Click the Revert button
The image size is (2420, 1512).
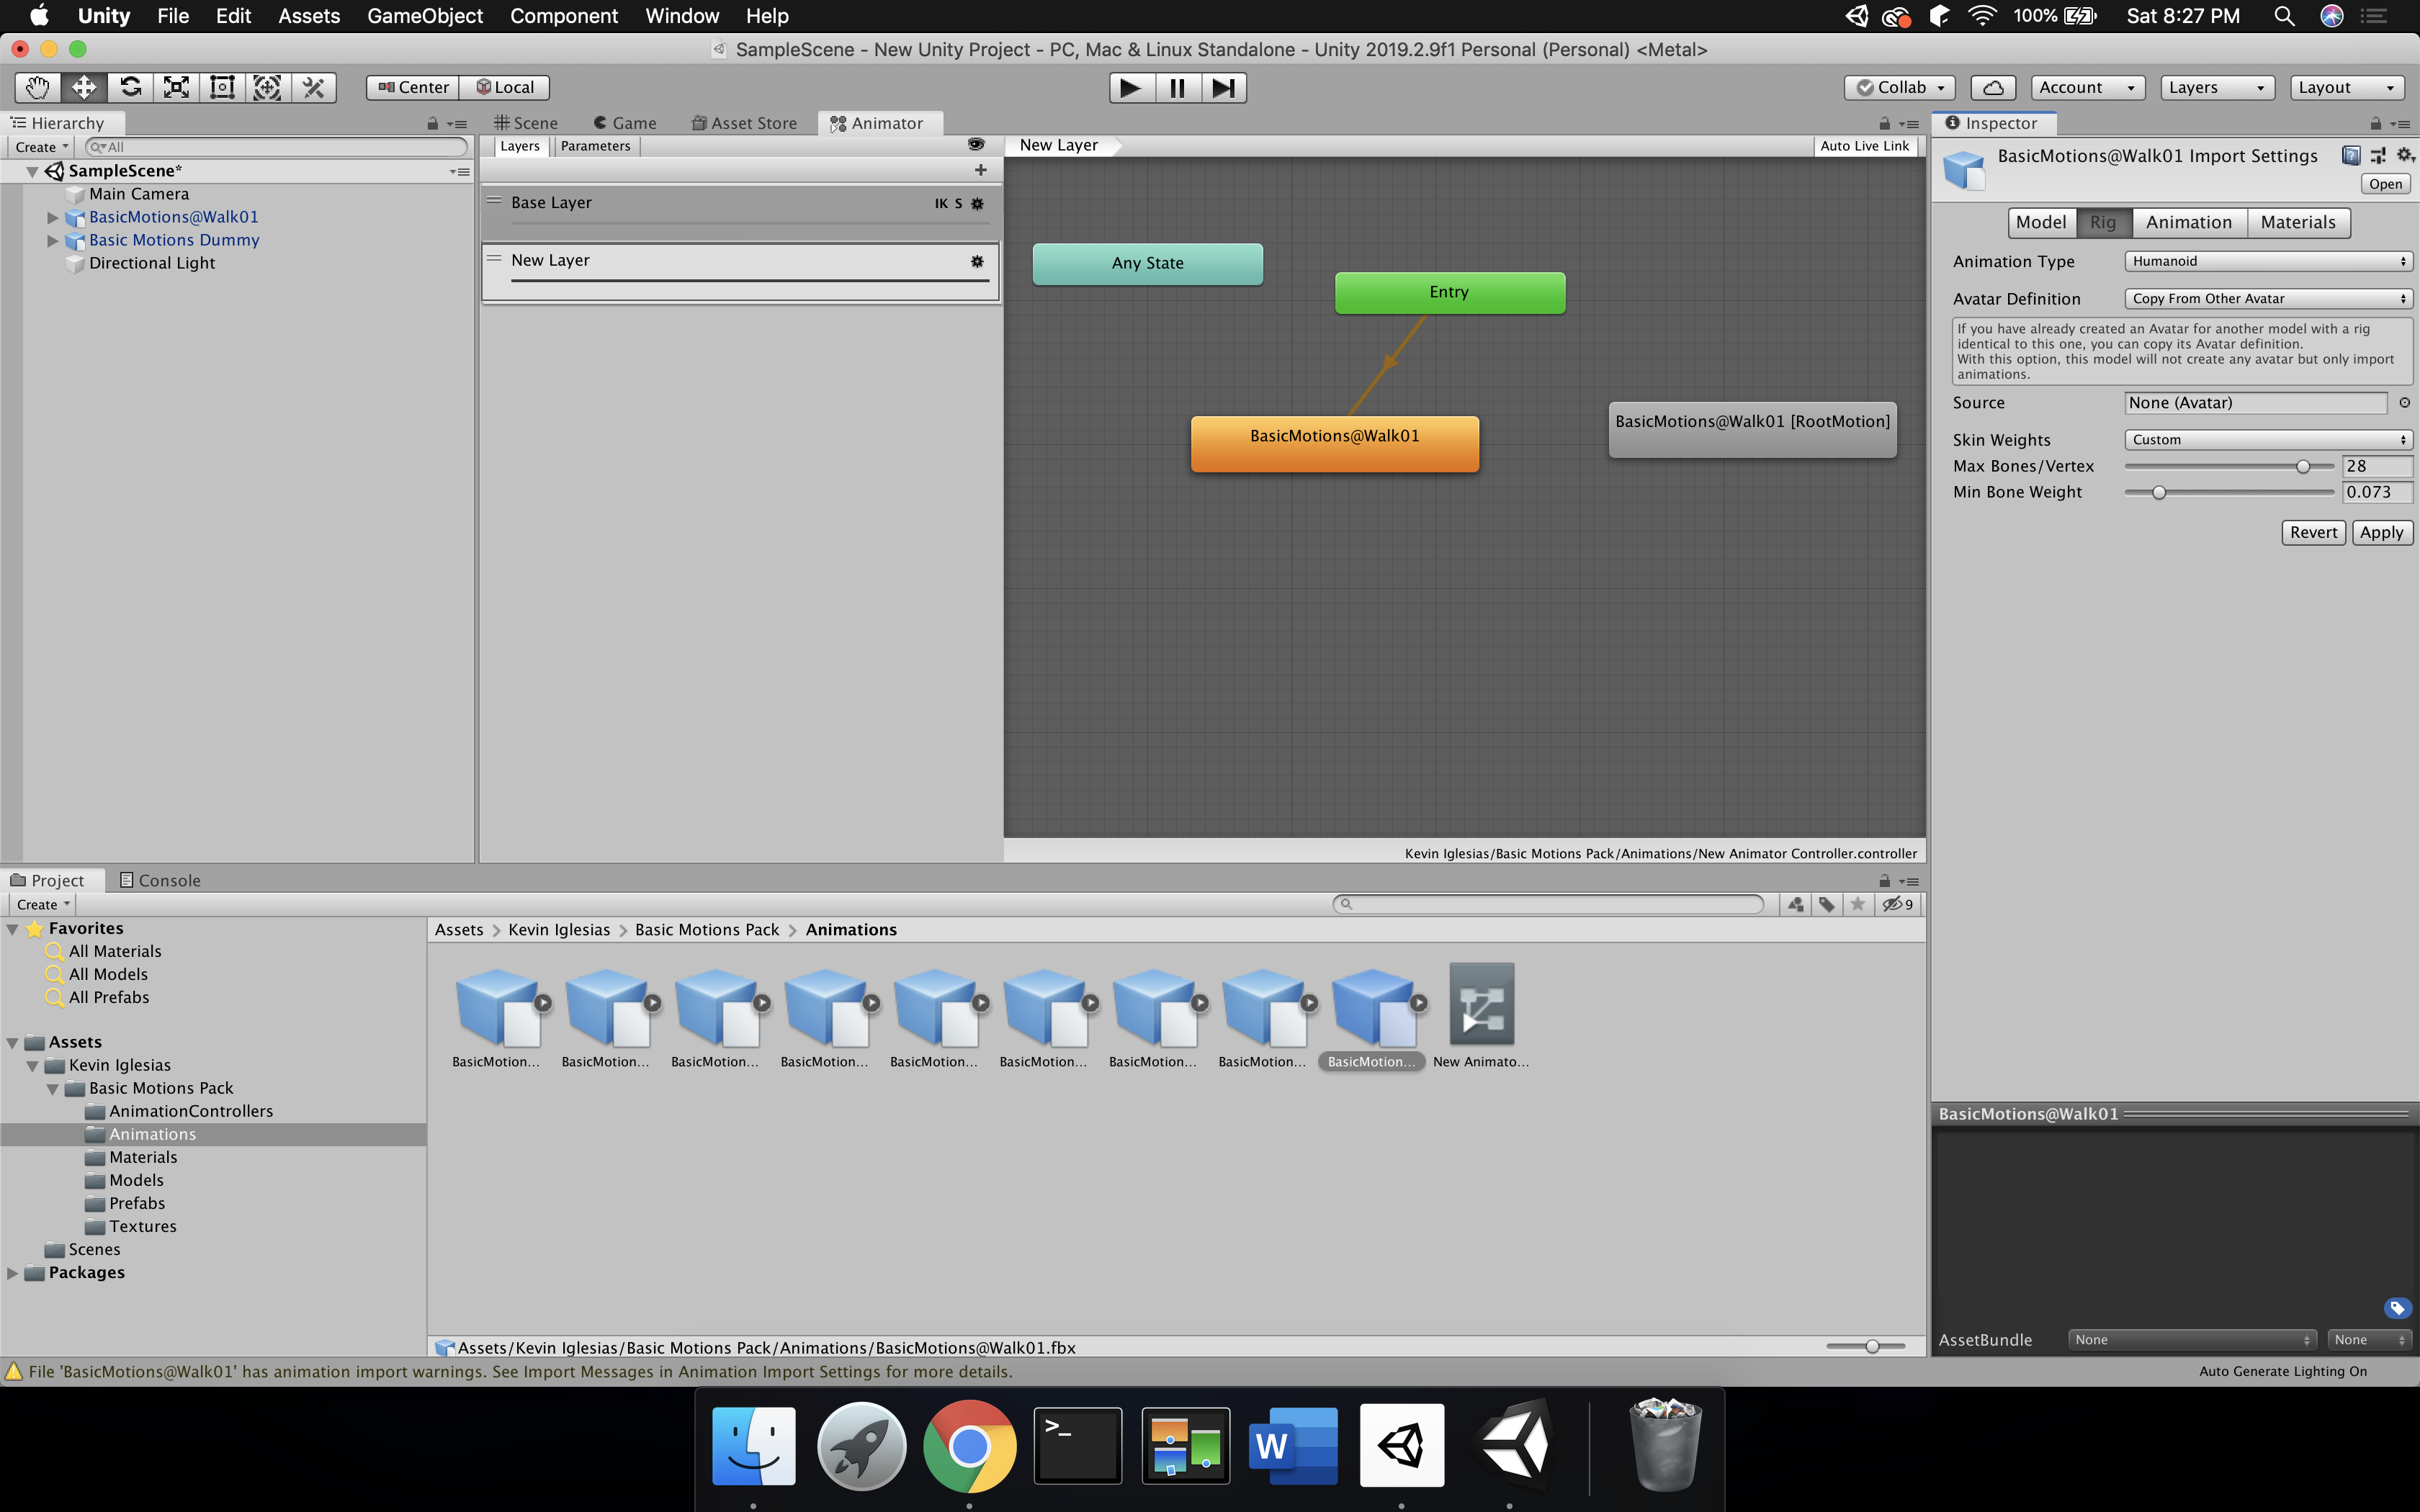[2312, 532]
